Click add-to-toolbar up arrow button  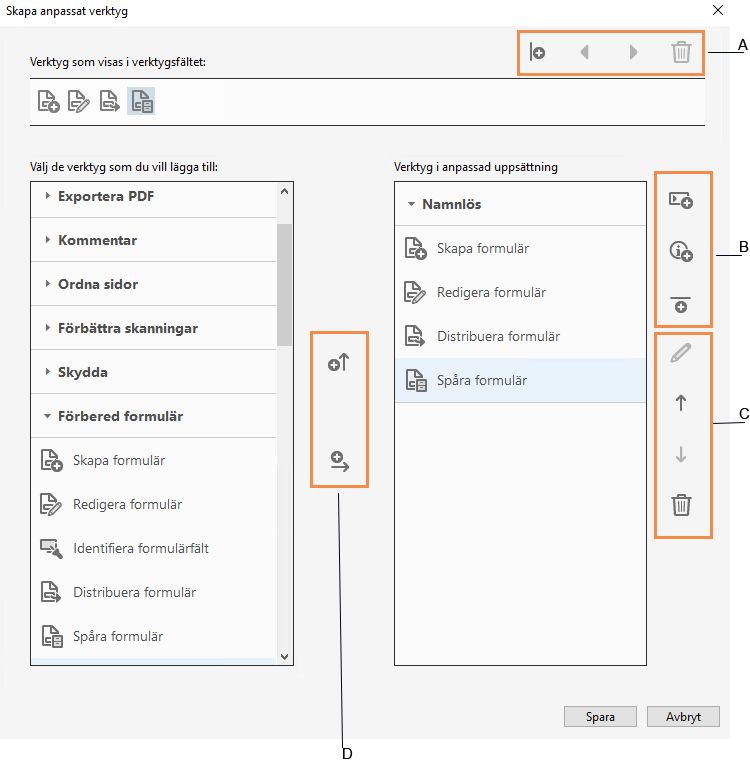338,364
